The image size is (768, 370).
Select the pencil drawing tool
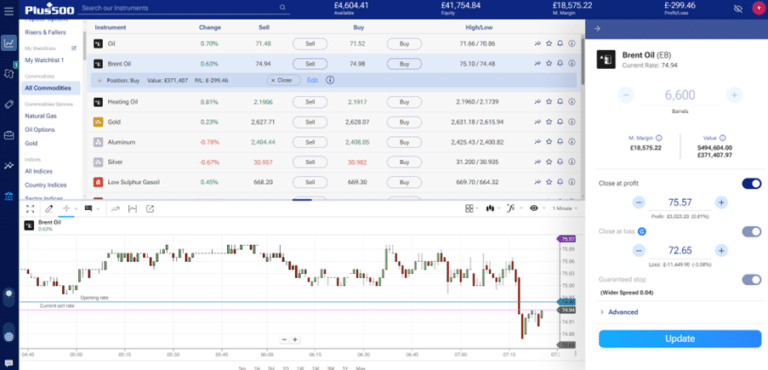click(49, 209)
